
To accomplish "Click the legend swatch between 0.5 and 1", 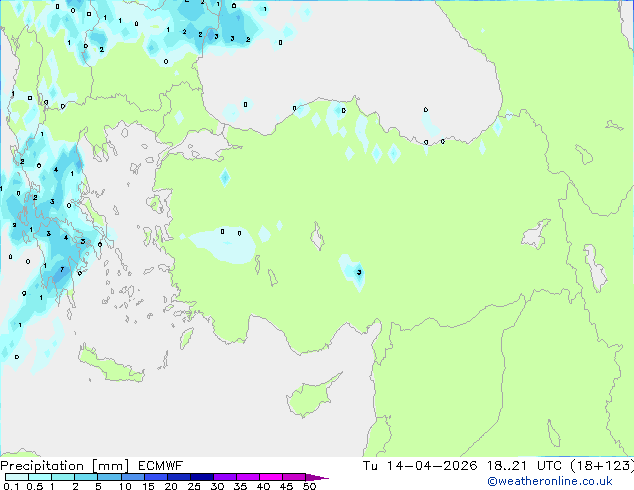I will click(x=40, y=477).
